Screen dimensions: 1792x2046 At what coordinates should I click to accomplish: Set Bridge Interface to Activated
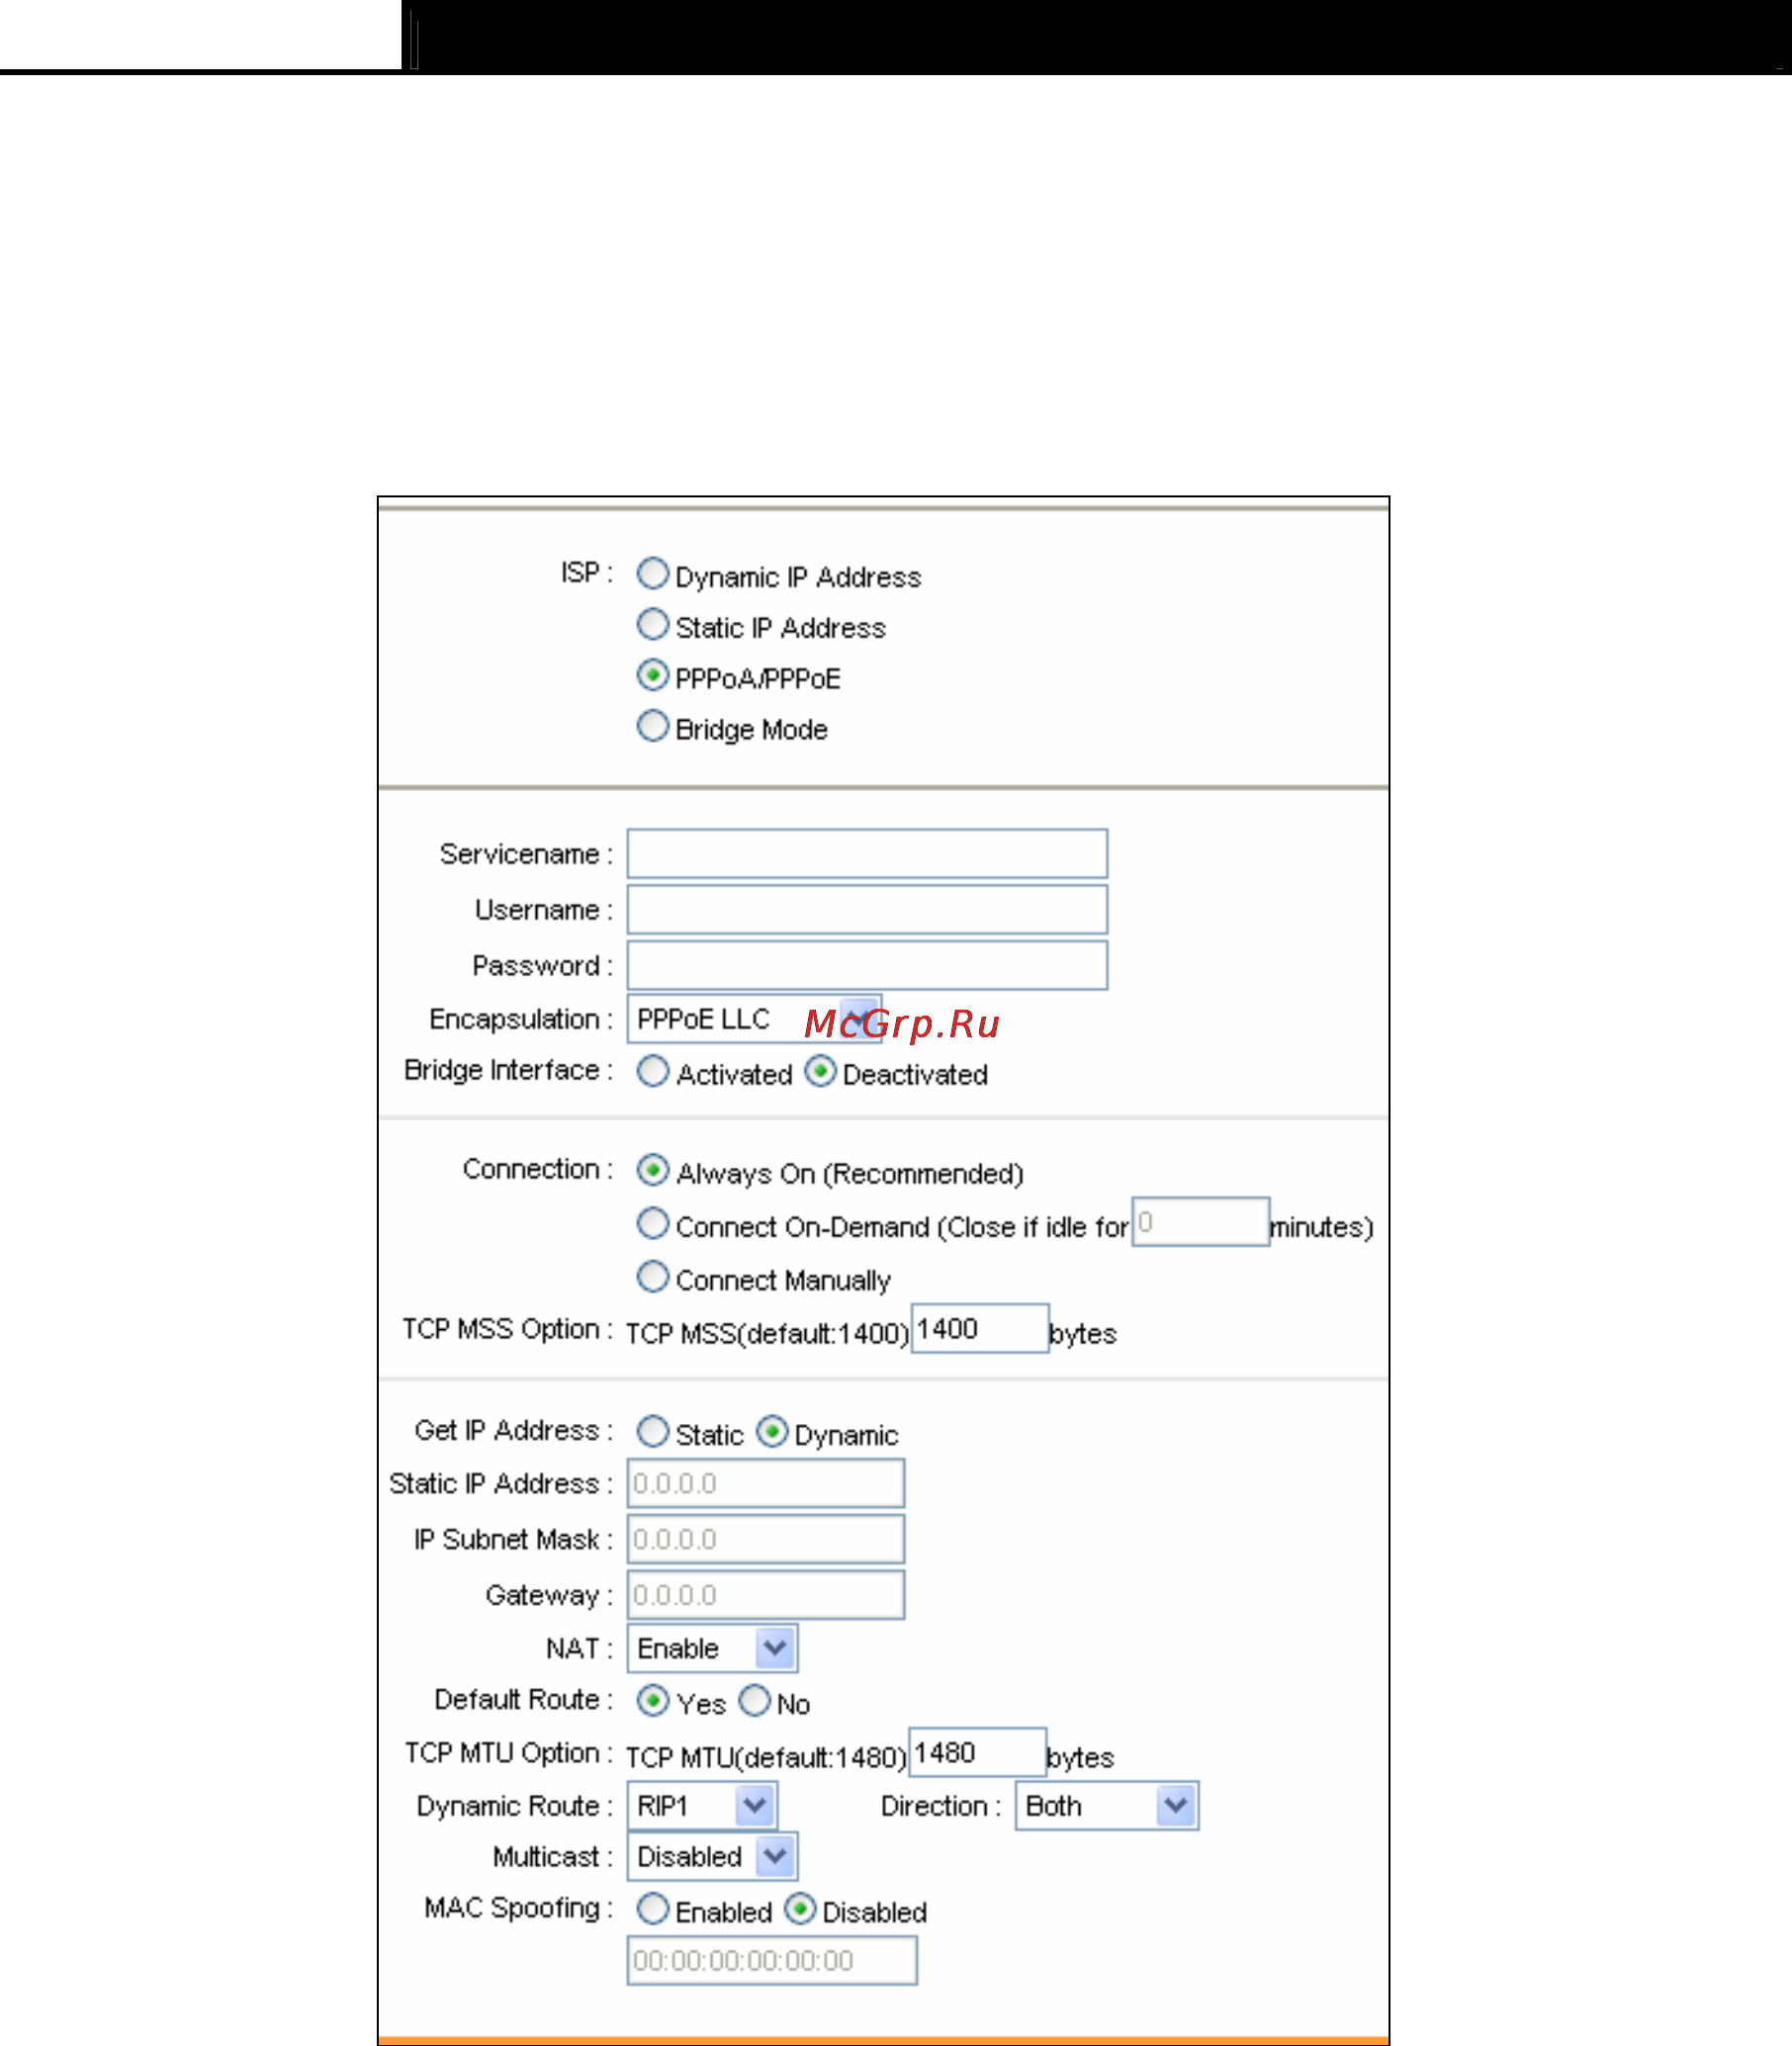pyautogui.click(x=652, y=1071)
